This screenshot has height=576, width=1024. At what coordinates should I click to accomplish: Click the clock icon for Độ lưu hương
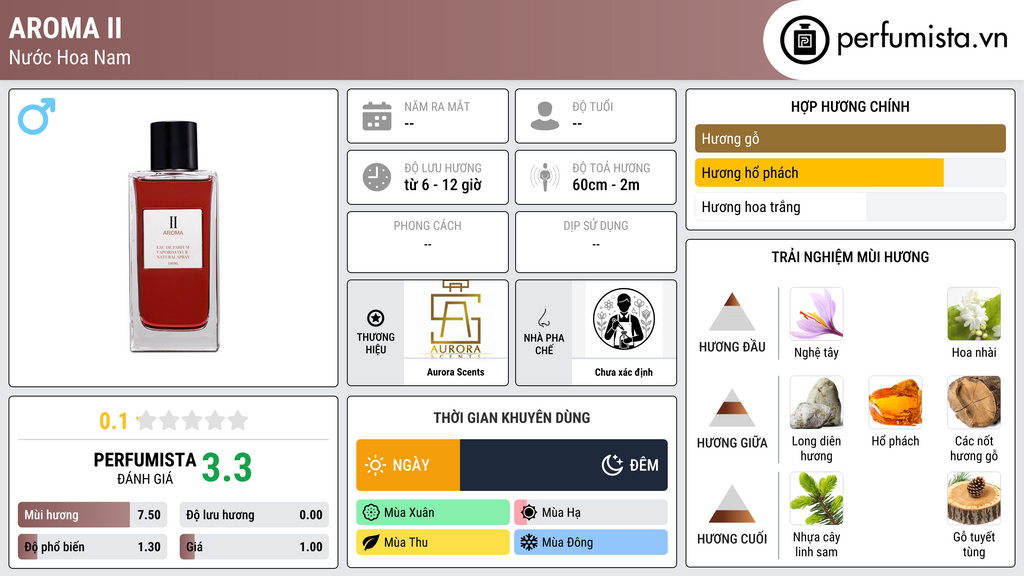[x=377, y=177]
